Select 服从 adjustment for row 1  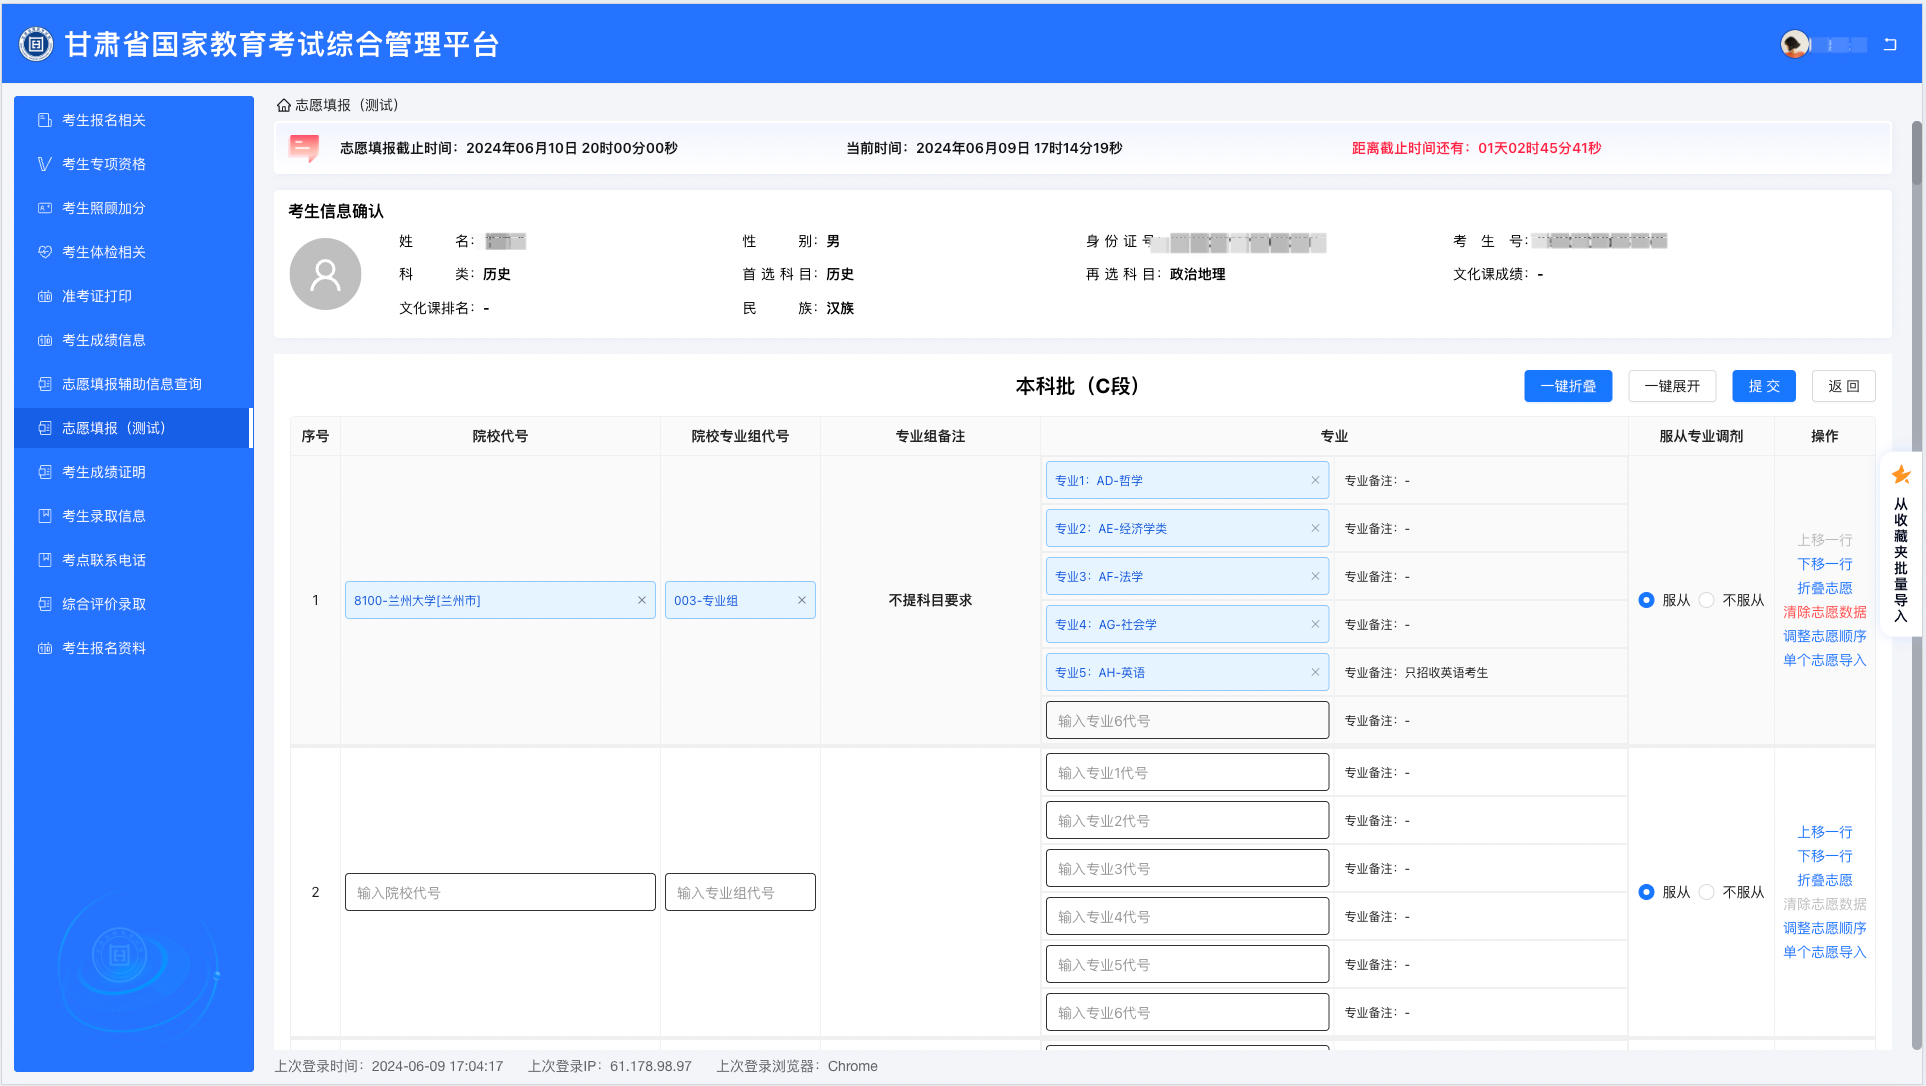pos(1646,600)
